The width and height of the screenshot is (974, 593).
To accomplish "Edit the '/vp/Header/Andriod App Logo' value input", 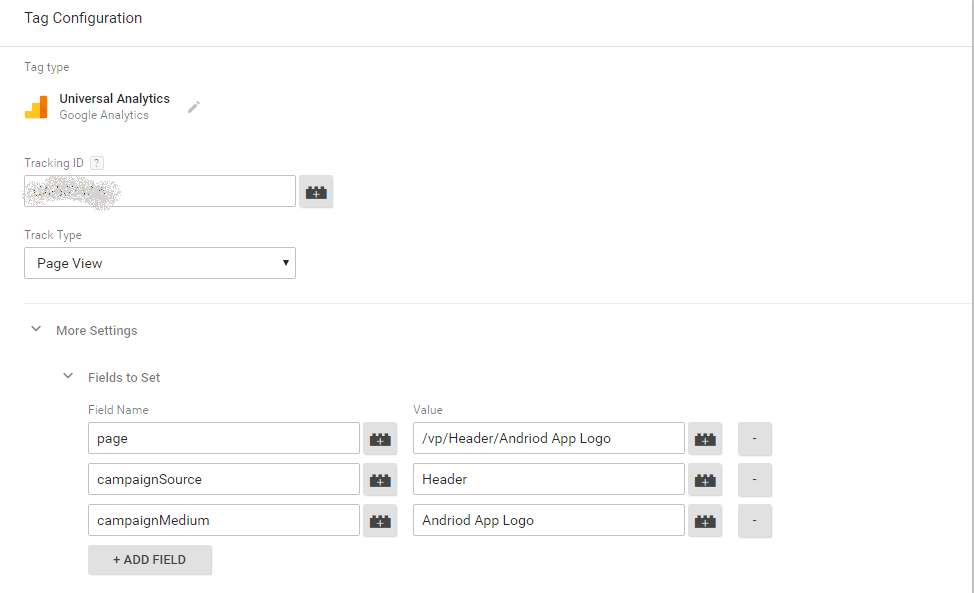I will pos(548,438).
